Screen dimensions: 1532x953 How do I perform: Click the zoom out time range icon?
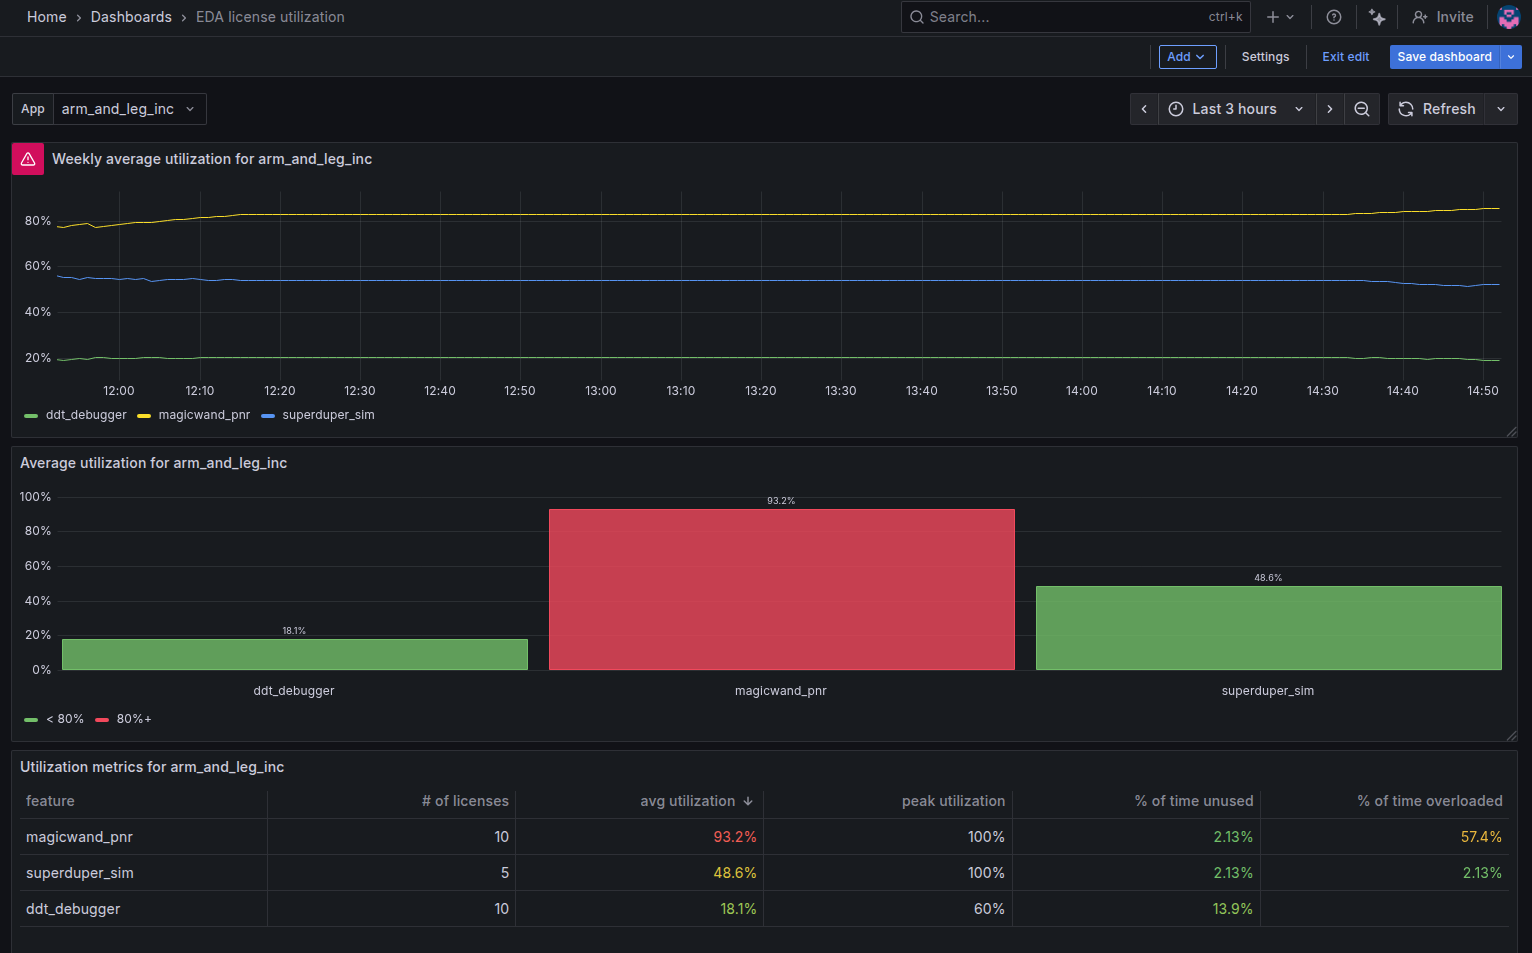1362,109
